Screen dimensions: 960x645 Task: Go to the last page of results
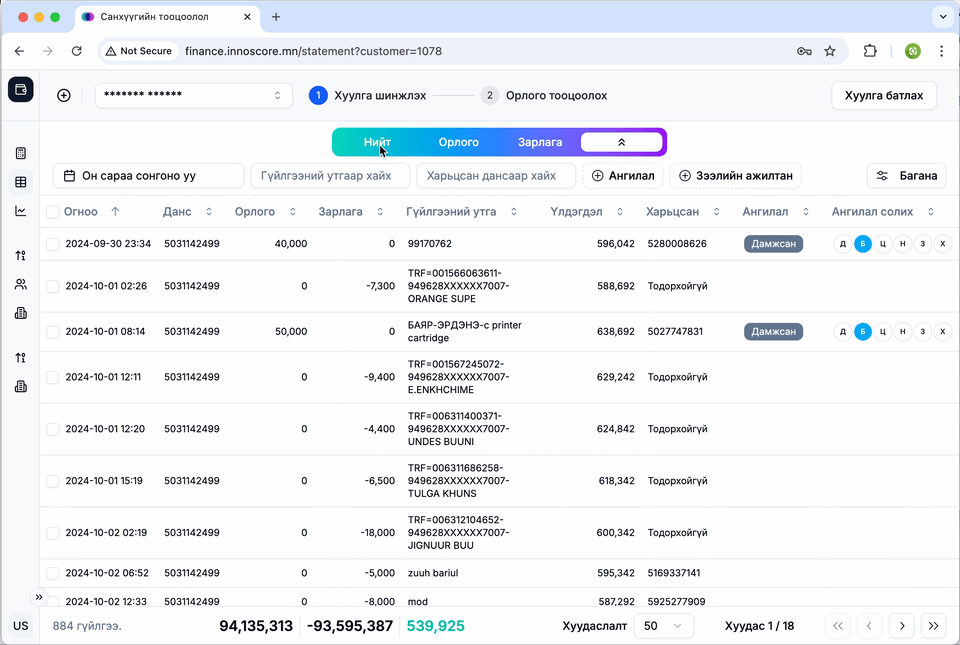pyautogui.click(x=933, y=626)
